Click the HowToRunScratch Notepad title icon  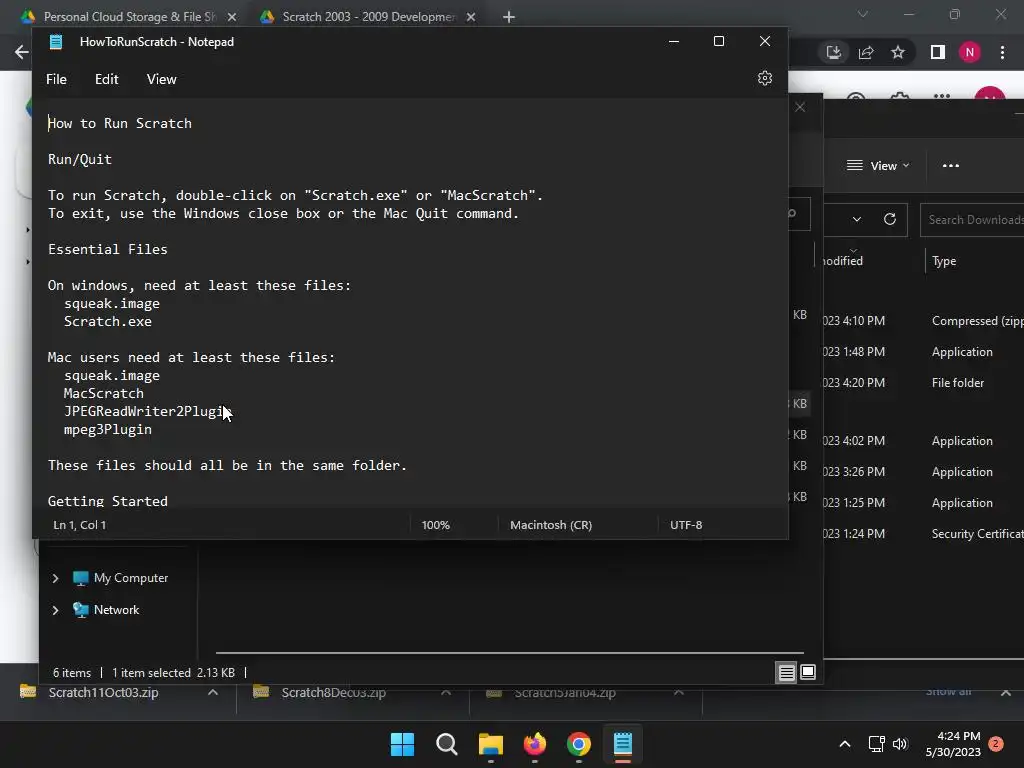point(56,42)
